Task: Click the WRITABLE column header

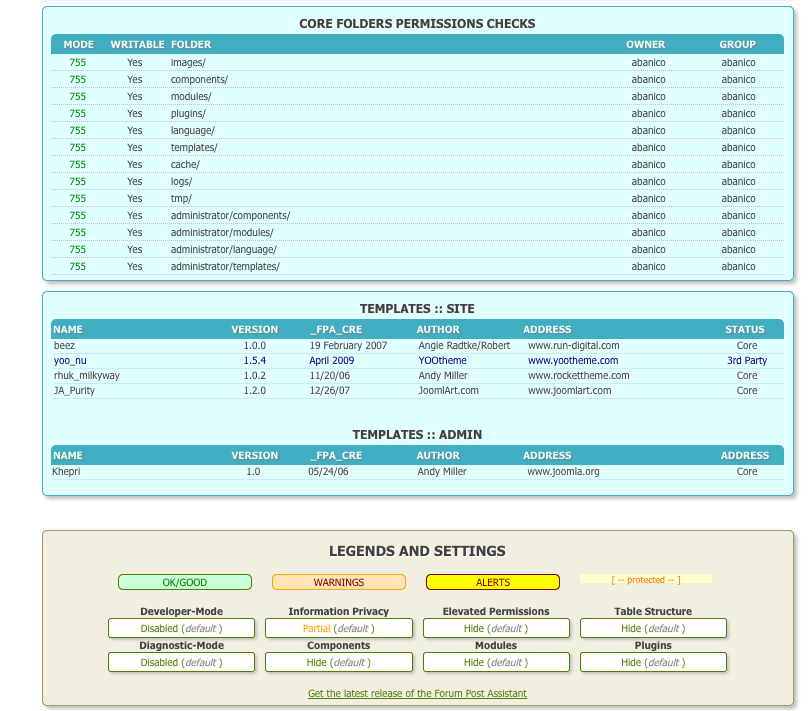Action: click(137, 44)
